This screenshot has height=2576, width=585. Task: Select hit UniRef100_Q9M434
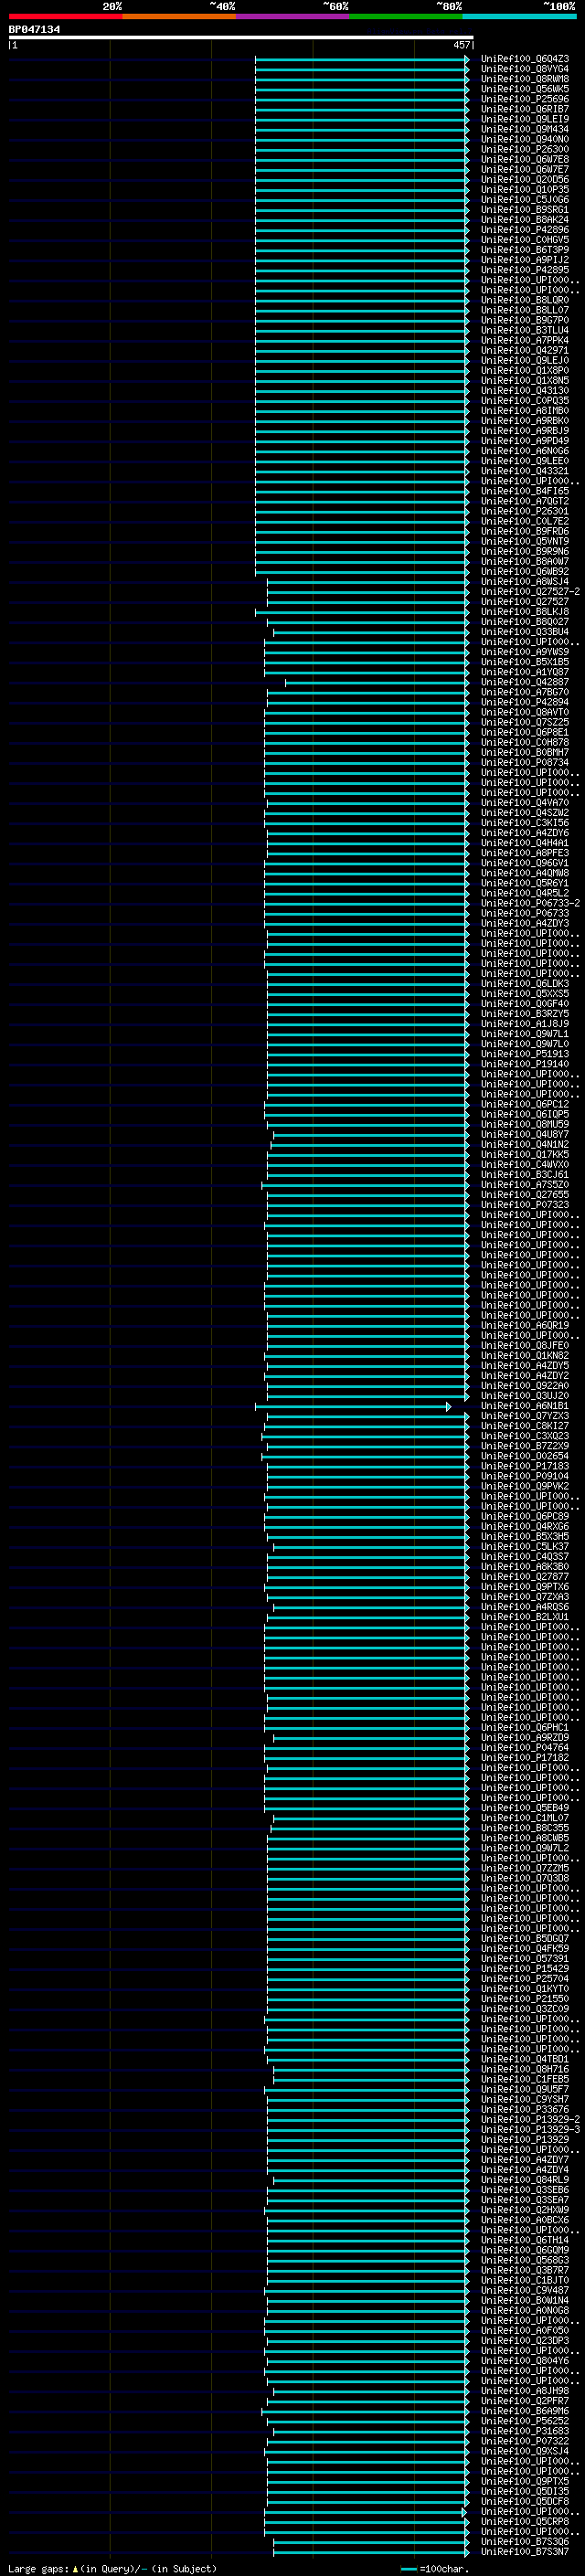(525, 129)
